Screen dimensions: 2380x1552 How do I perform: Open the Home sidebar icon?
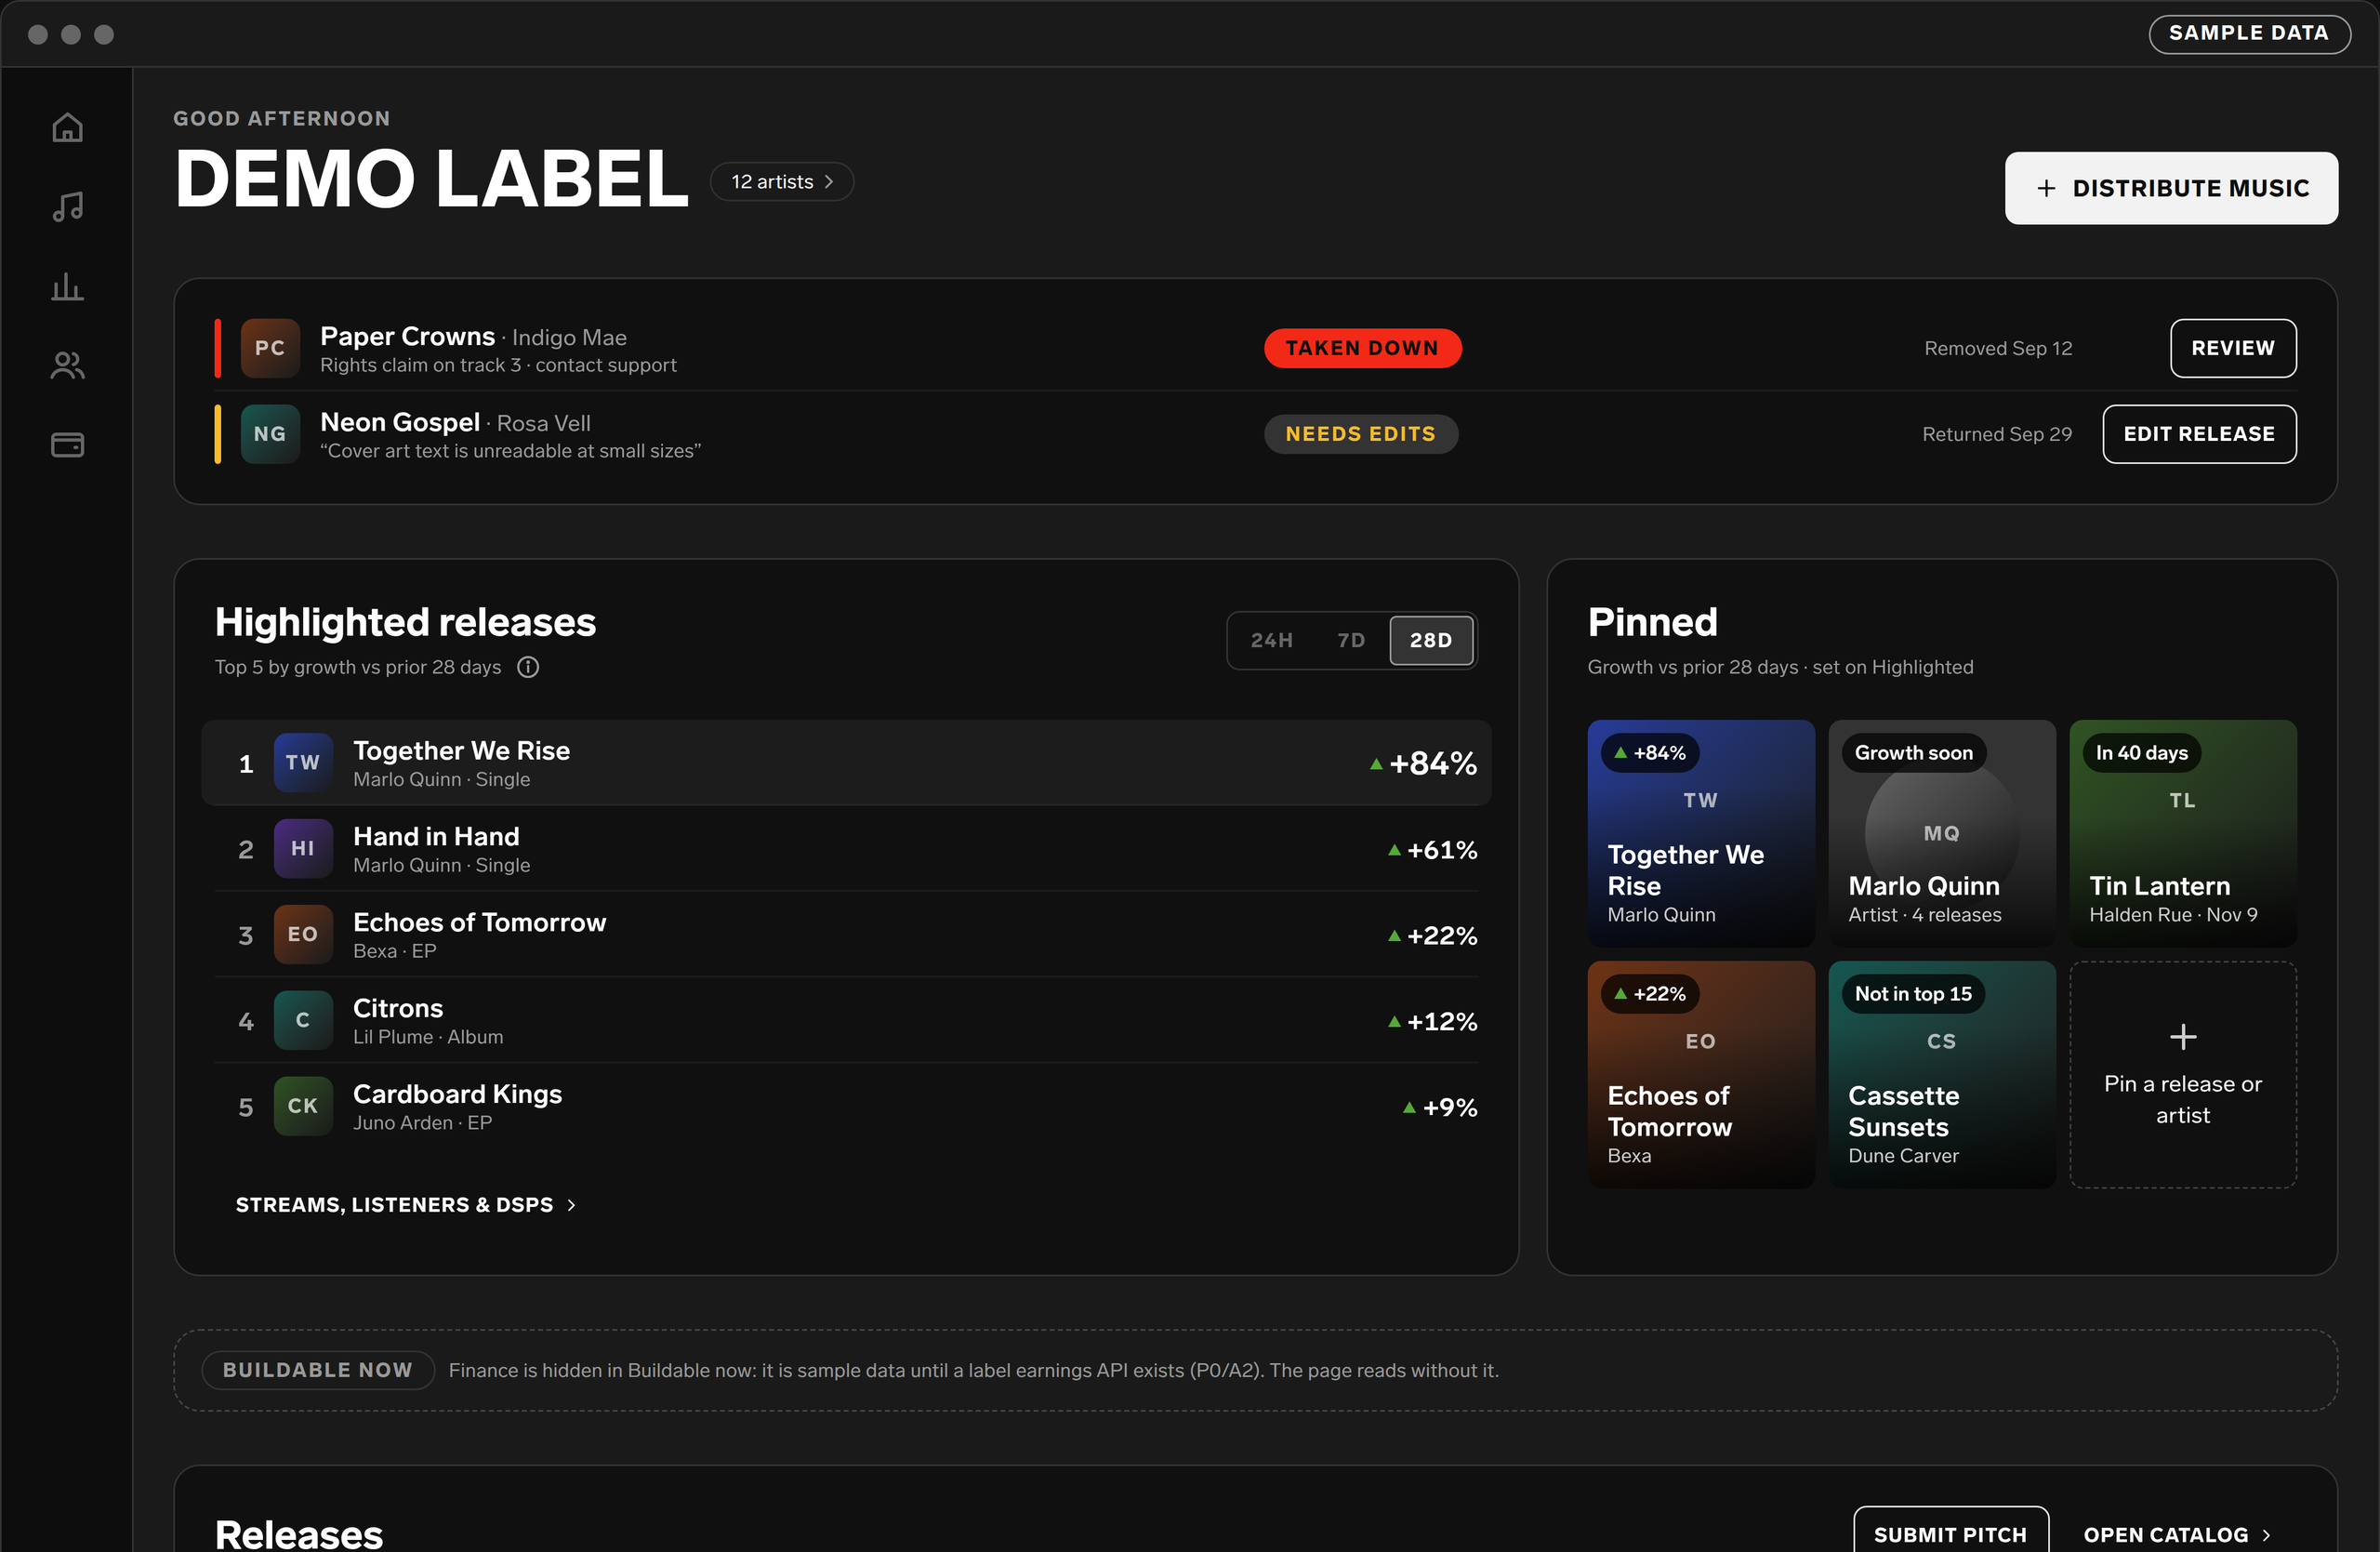(67, 128)
